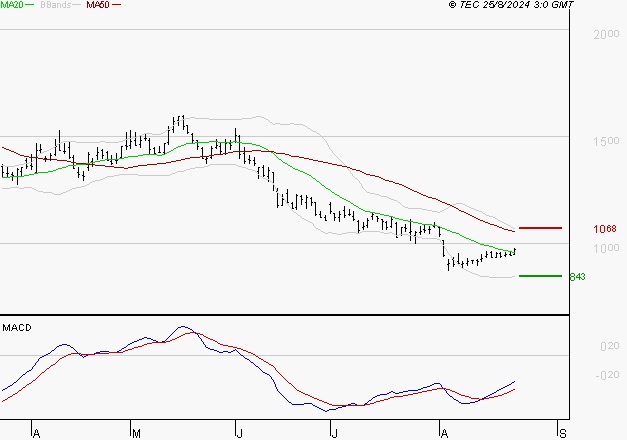Click the red resistance level line
The height and width of the screenshot is (440, 627).
[x=540, y=228]
